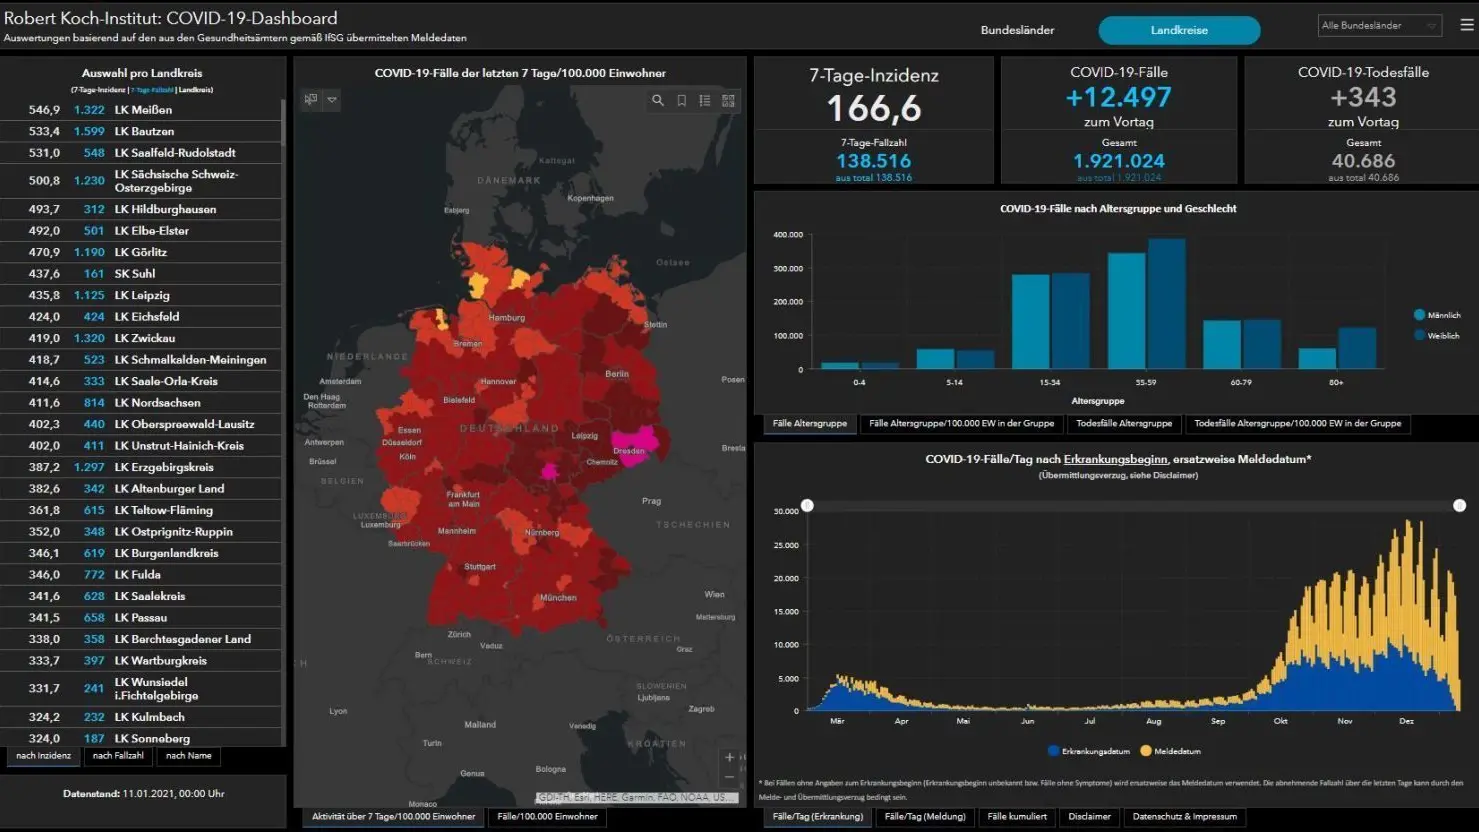The height and width of the screenshot is (832, 1479).
Task: Expand the selection tool options arrow
Action: tap(332, 100)
